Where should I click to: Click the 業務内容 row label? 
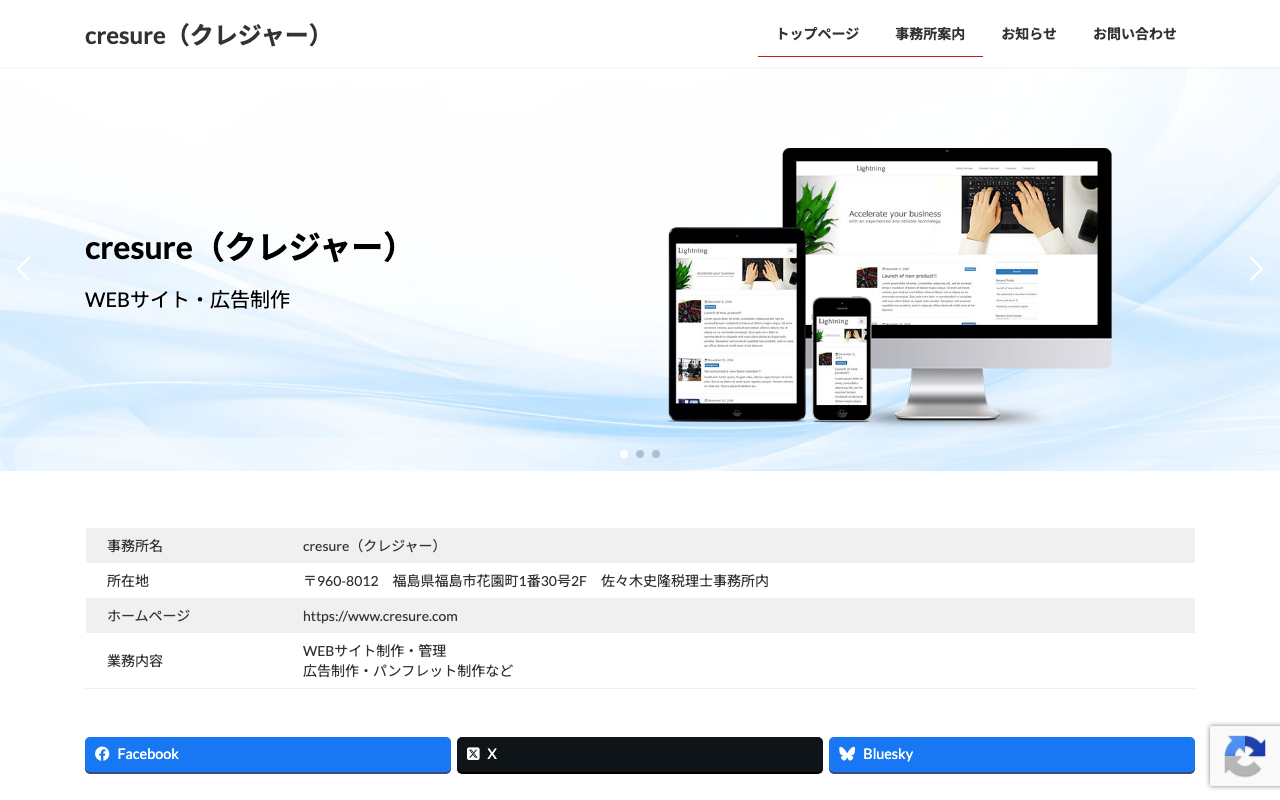click(x=135, y=661)
